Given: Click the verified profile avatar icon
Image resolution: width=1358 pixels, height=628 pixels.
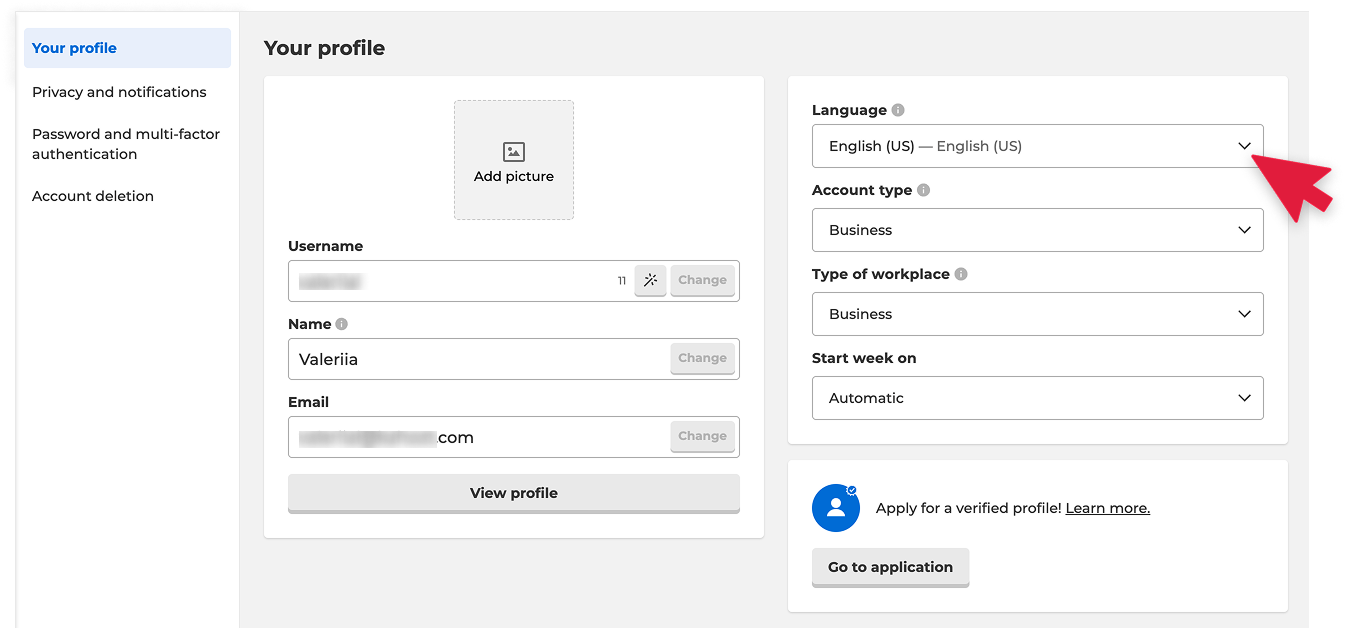Looking at the screenshot, I should tap(837, 508).
